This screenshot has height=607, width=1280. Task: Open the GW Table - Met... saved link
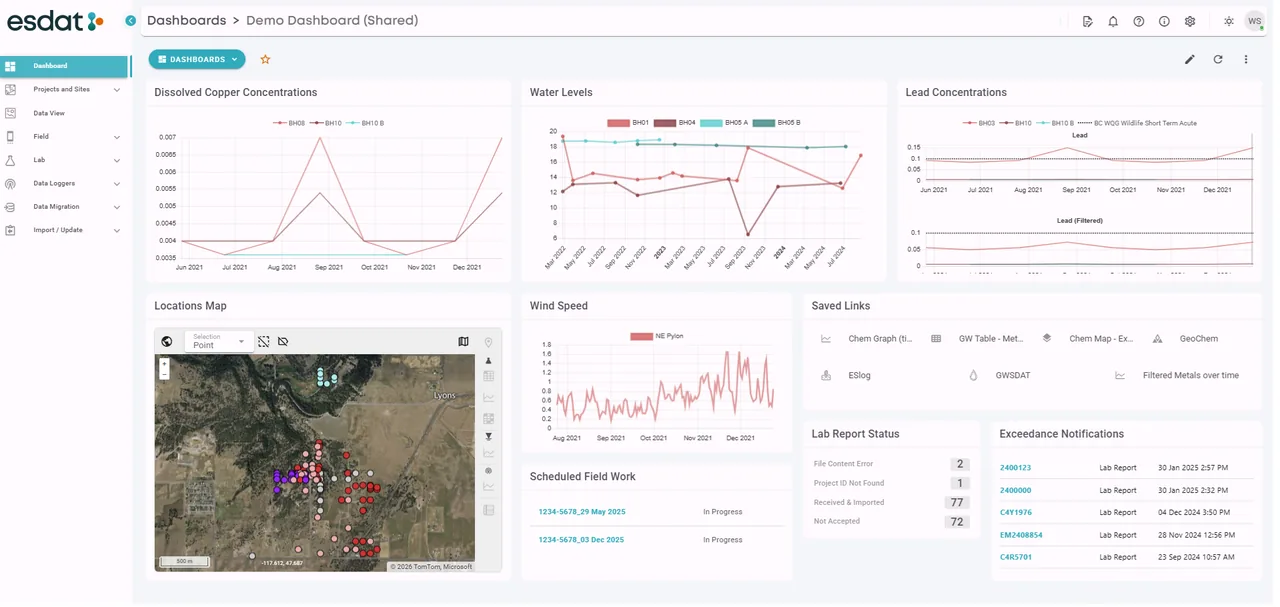pos(991,339)
